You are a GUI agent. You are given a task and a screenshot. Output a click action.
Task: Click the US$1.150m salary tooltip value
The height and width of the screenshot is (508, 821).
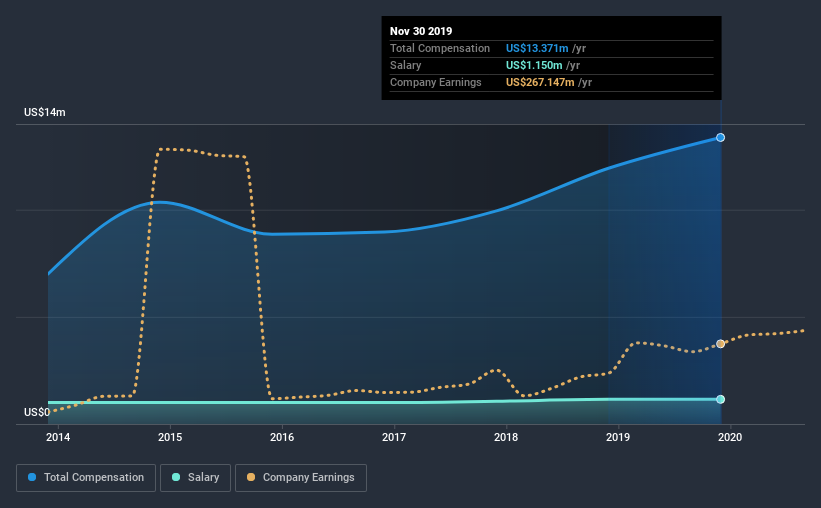[534, 65]
